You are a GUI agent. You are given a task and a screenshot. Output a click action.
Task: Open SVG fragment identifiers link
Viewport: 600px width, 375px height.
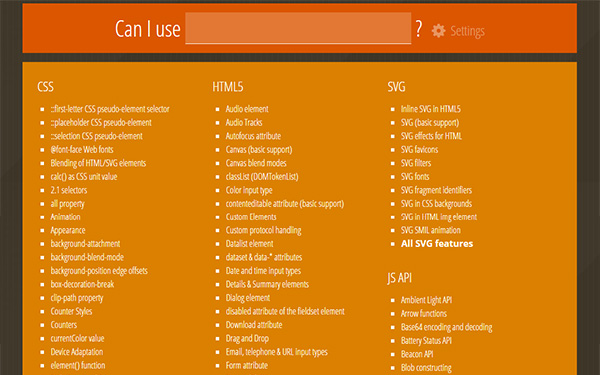click(x=436, y=190)
